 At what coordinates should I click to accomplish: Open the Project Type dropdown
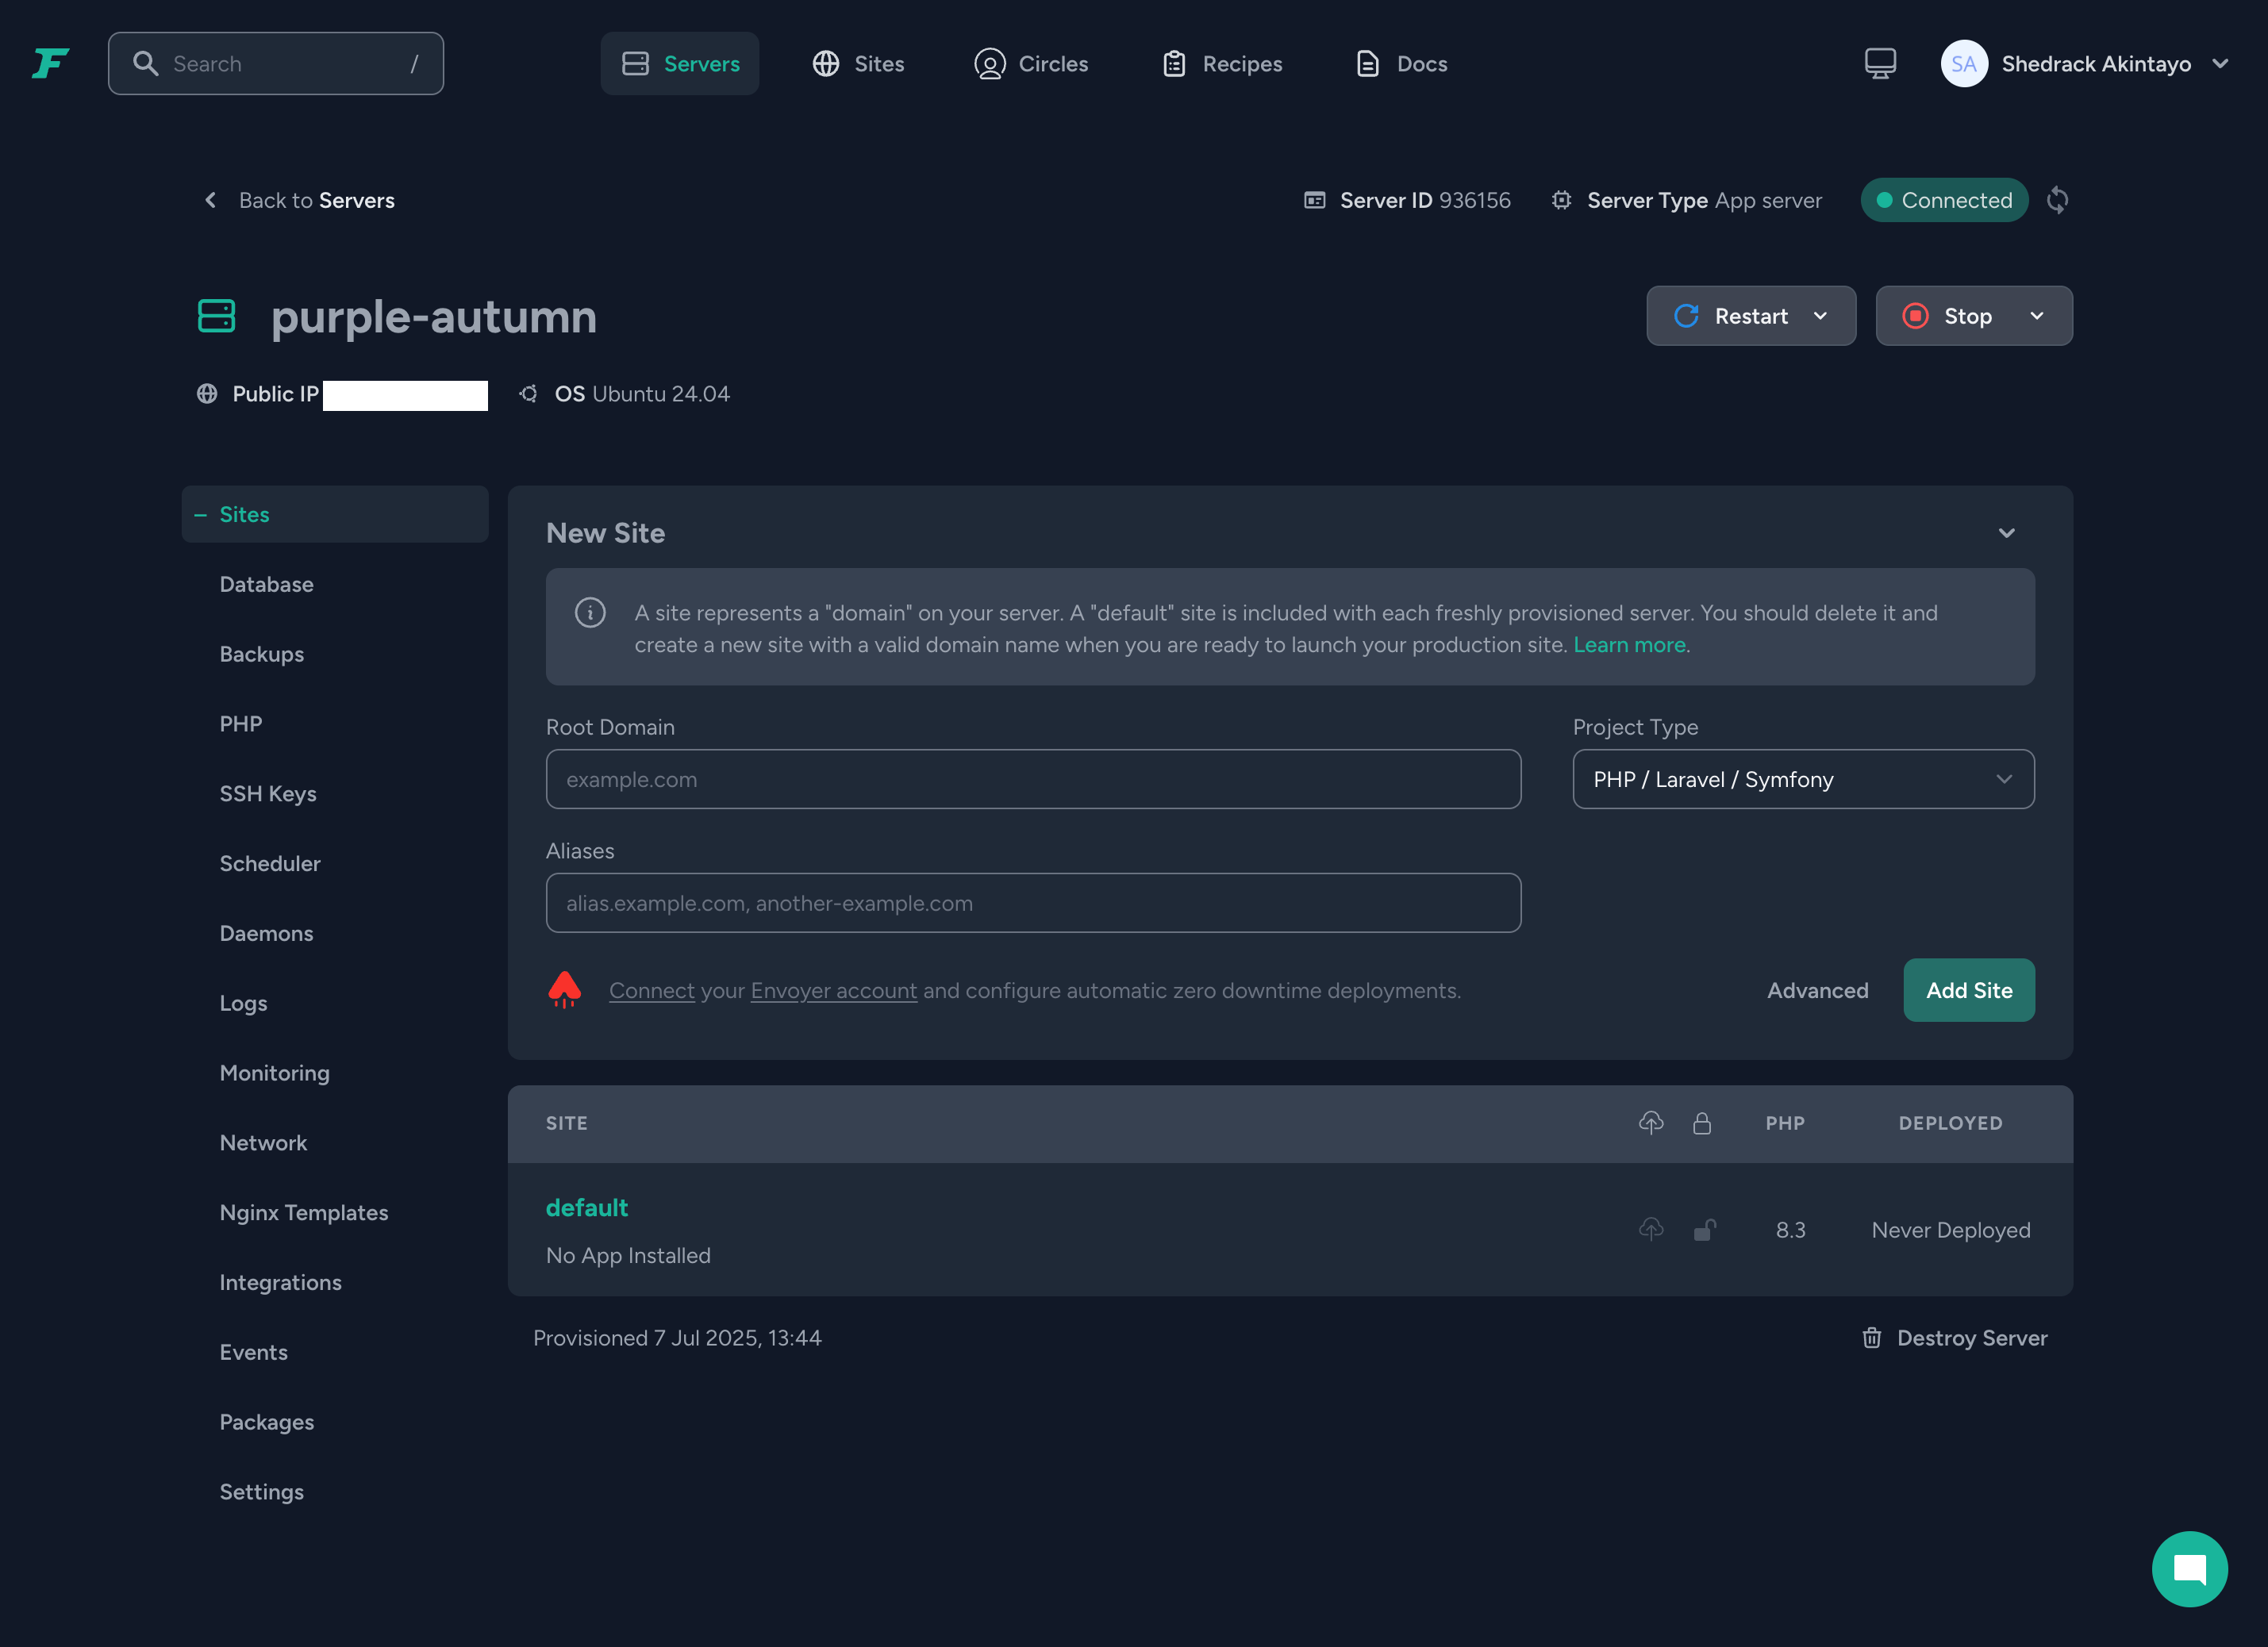coord(1802,779)
